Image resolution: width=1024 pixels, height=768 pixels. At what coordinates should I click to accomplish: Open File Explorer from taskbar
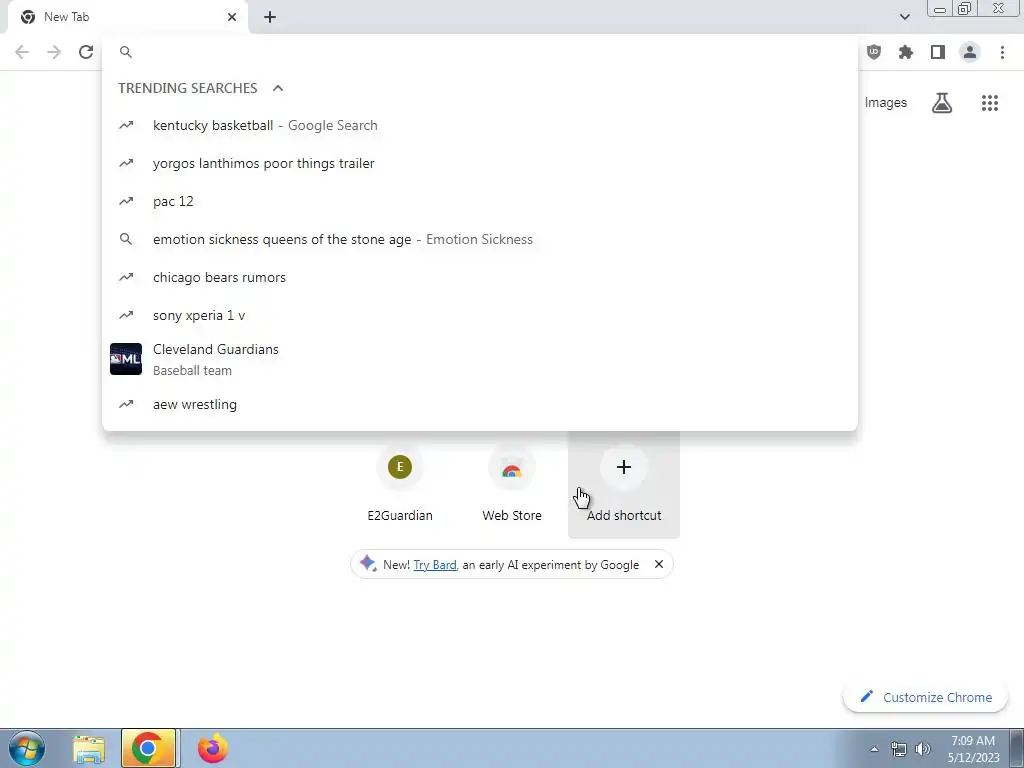tap(89, 749)
